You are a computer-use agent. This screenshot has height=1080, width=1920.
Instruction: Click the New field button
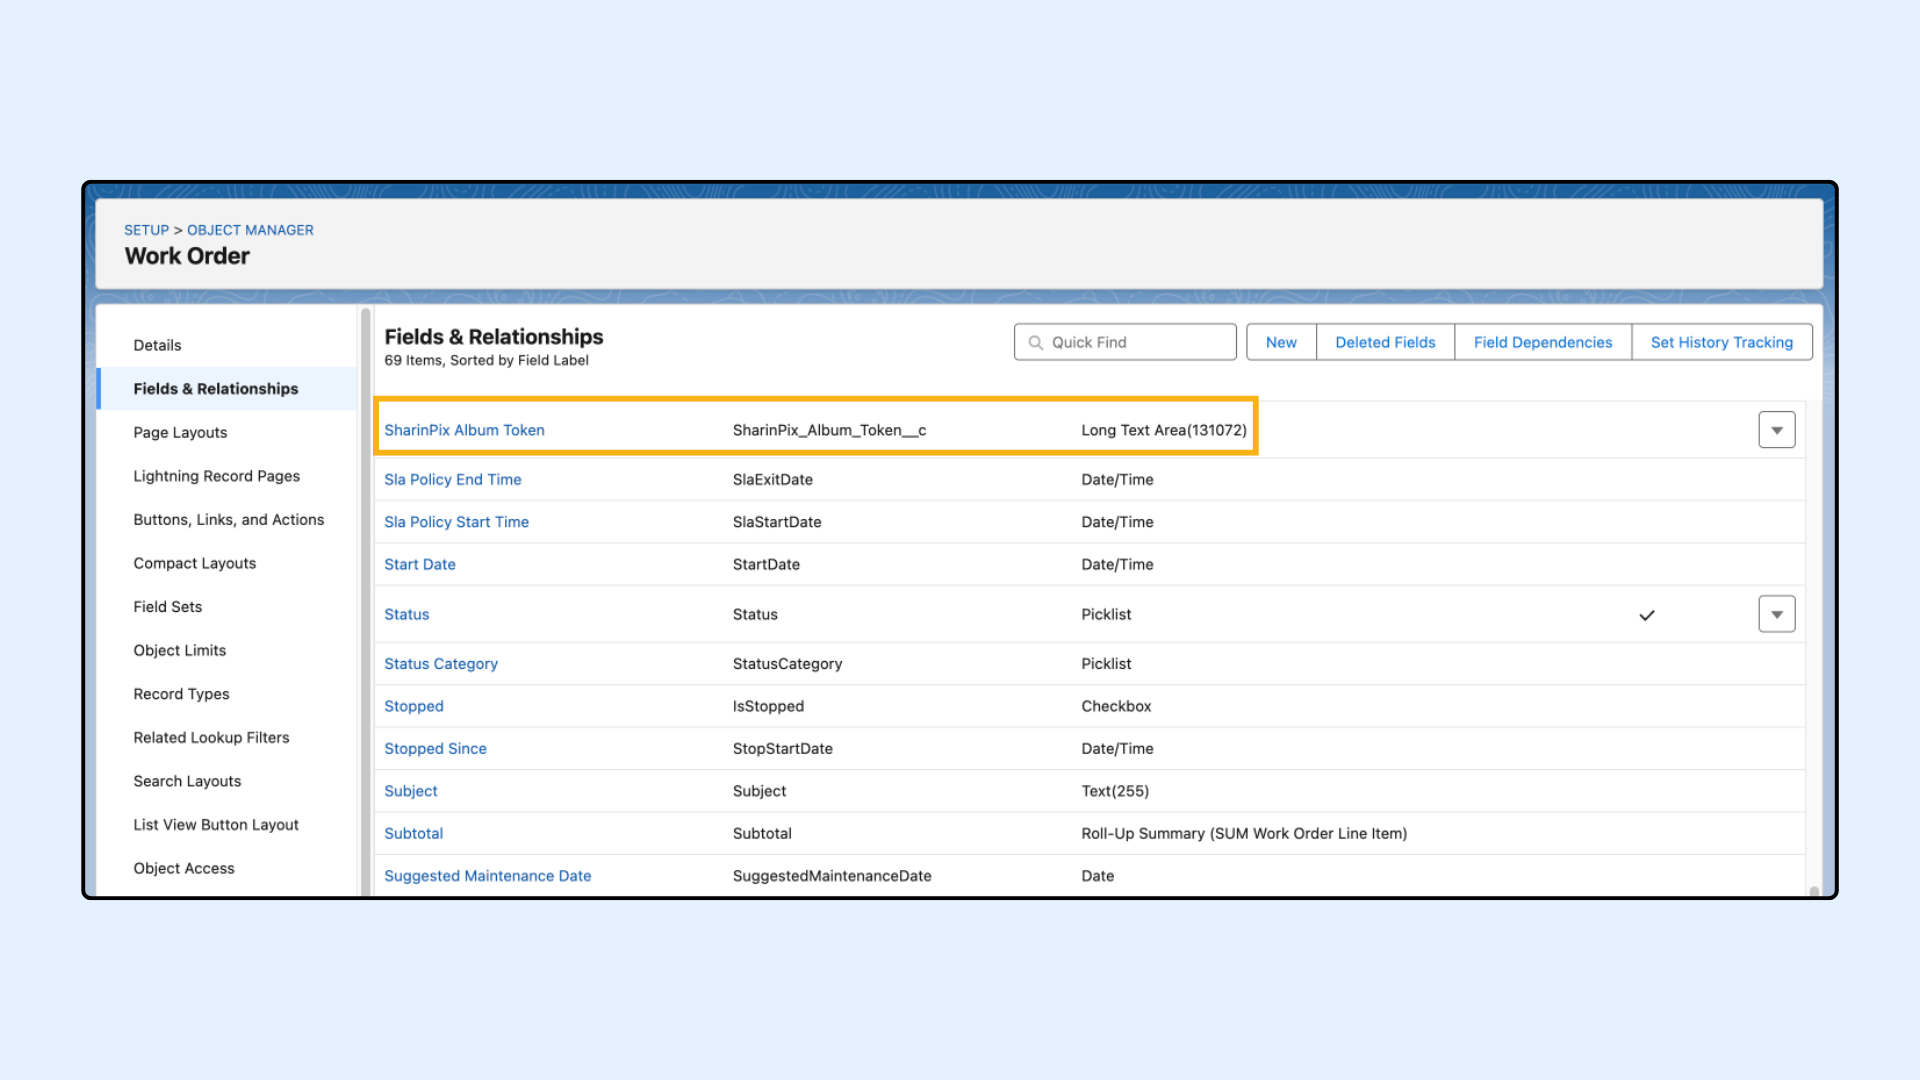(x=1280, y=342)
